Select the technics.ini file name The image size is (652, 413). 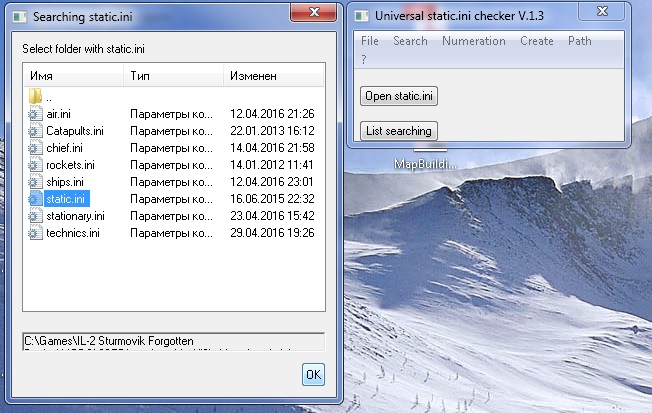73,233
